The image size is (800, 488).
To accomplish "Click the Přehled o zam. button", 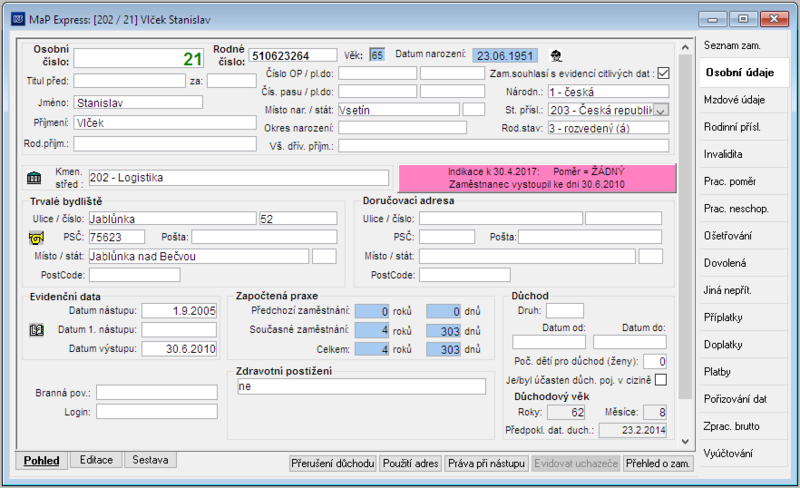I will [x=658, y=463].
